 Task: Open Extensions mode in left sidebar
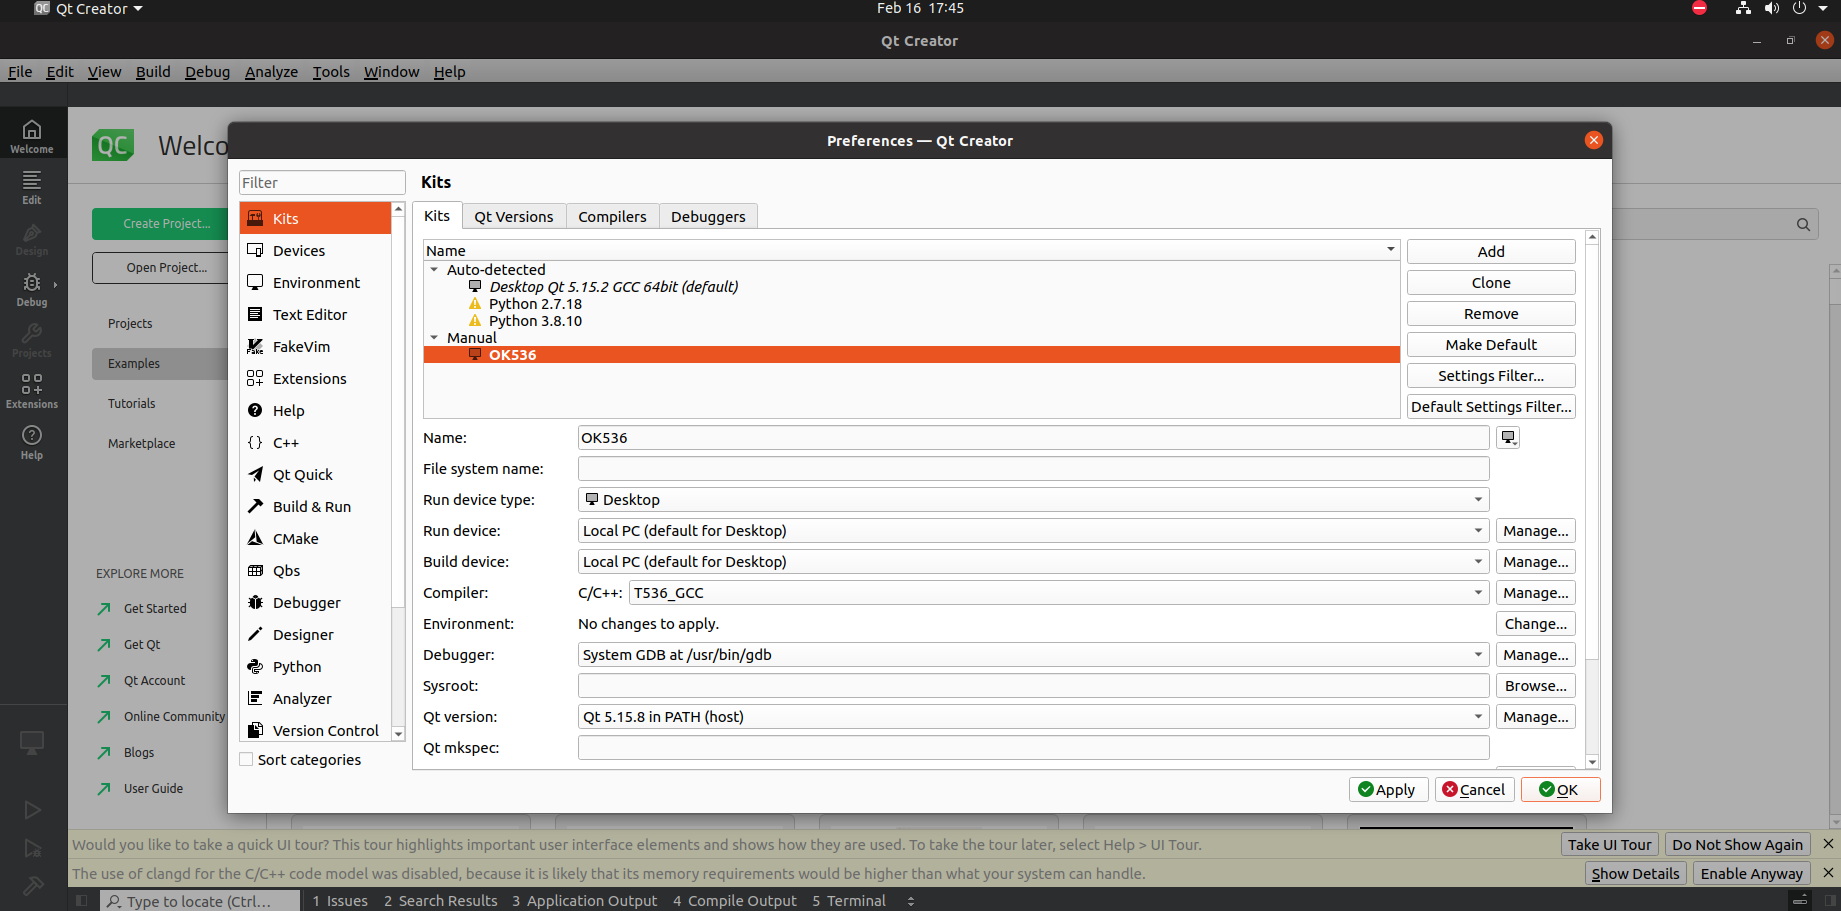click(x=32, y=391)
